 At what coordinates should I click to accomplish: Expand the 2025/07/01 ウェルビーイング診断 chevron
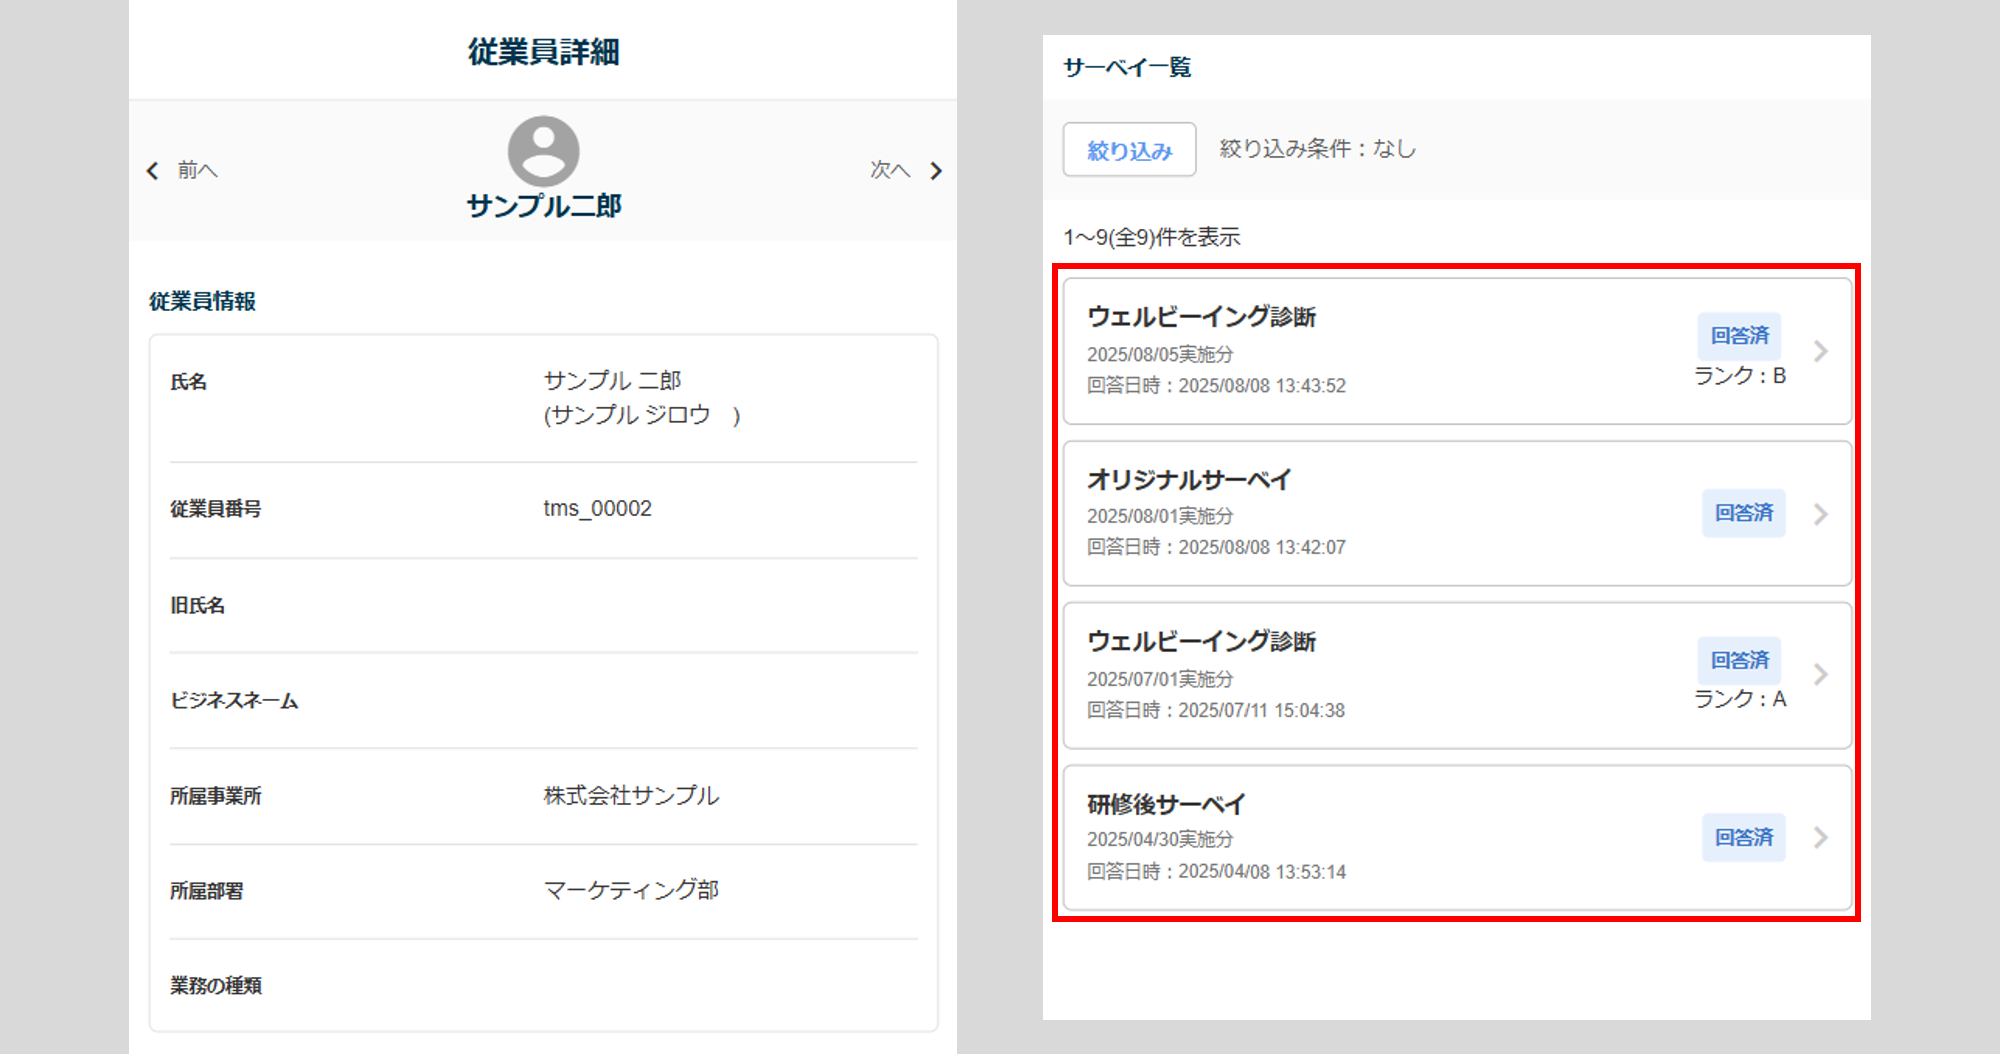pyautogui.click(x=1821, y=675)
